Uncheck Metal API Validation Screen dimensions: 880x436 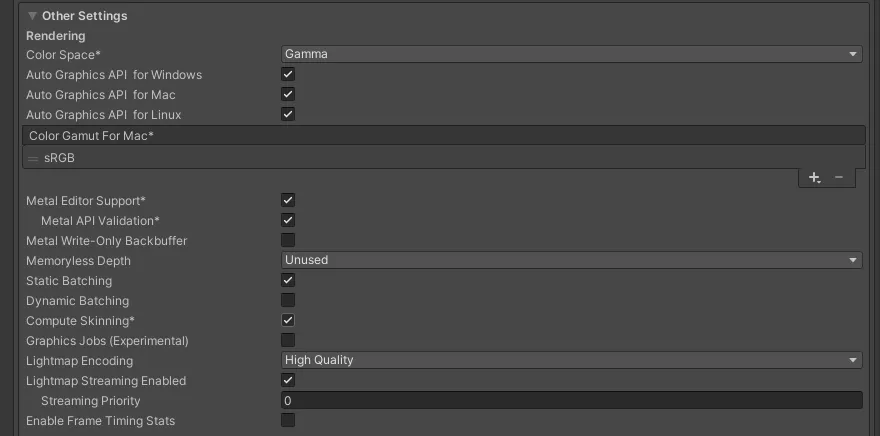click(288, 221)
